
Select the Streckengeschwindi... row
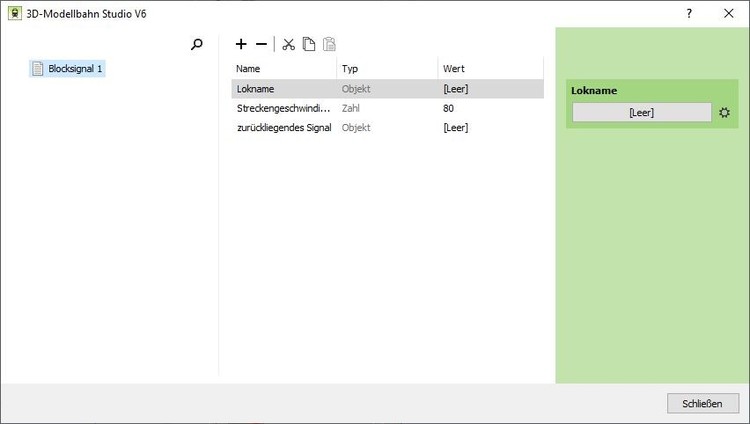(387, 108)
